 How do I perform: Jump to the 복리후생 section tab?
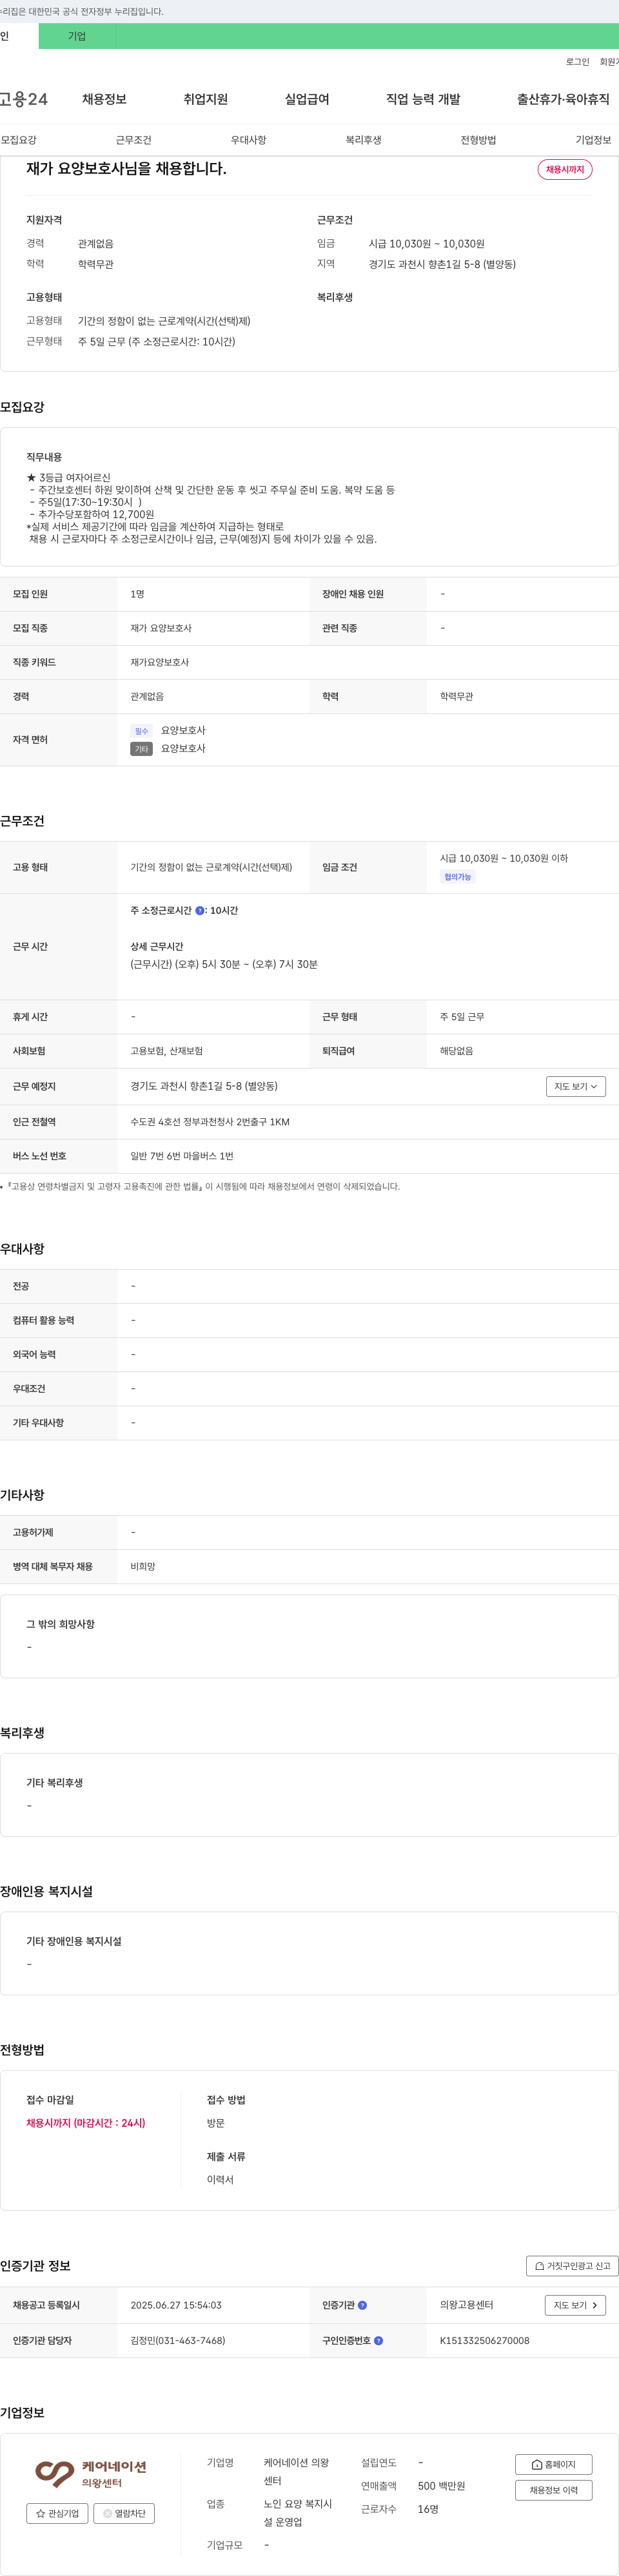click(x=363, y=140)
